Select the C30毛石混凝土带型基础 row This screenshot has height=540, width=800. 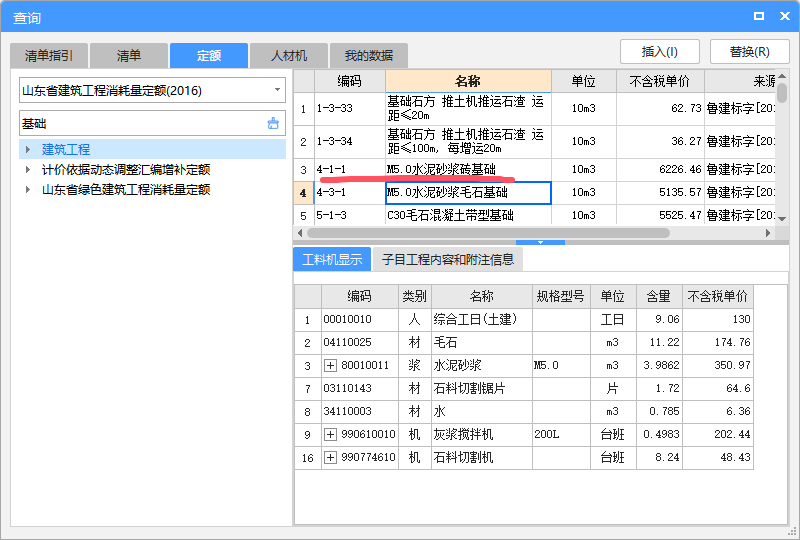pos(535,215)
